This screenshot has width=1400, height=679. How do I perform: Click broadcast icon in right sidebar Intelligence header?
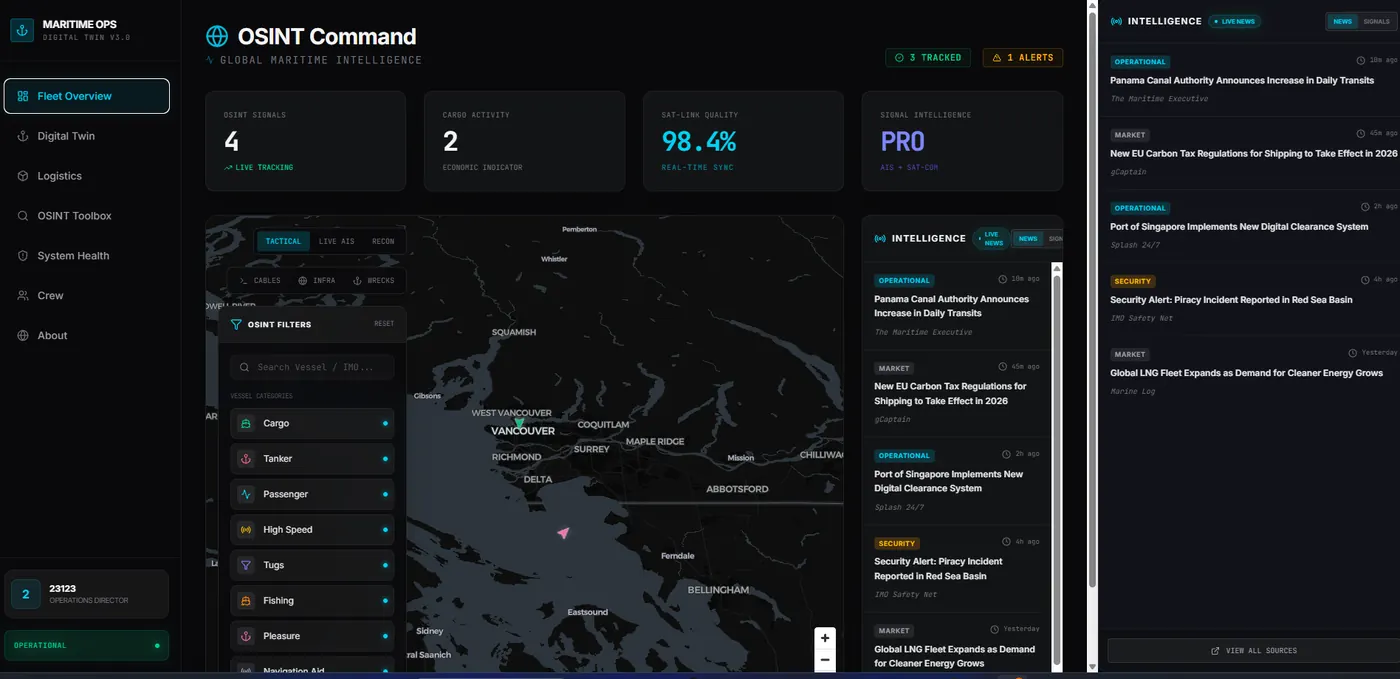(1117, 21)
